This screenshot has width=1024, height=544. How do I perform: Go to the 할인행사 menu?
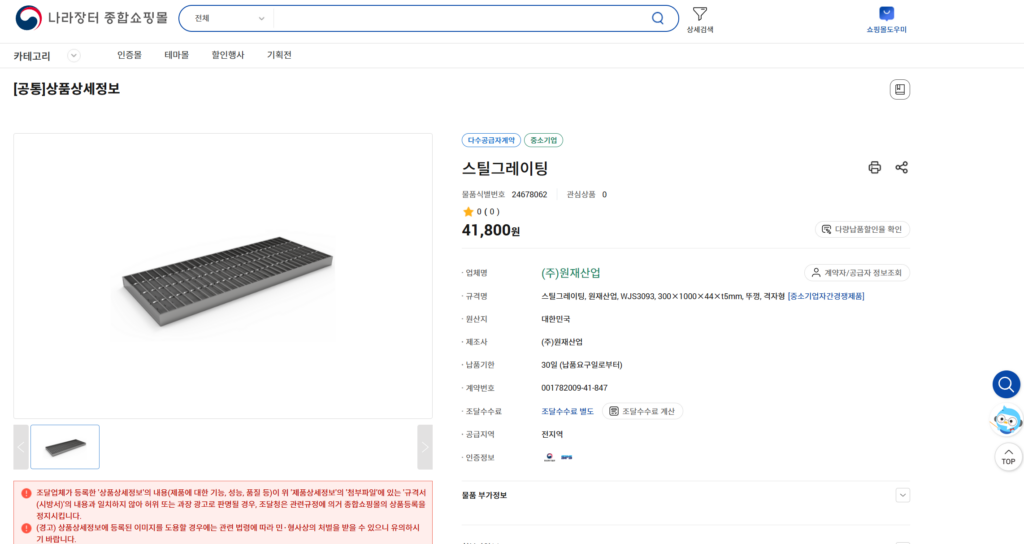(228, 55)
